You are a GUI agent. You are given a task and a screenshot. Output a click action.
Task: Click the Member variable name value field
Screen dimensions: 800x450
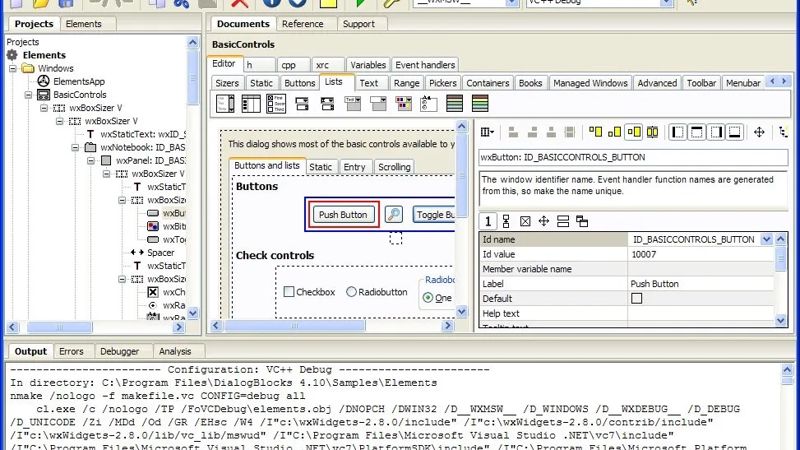pyautogui.click(x=701, y=269)
